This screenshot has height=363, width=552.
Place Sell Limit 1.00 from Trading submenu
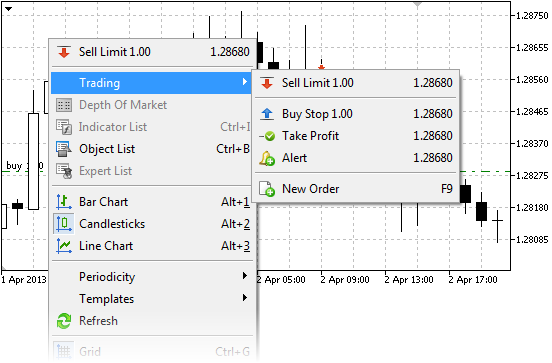click(356, 83)
